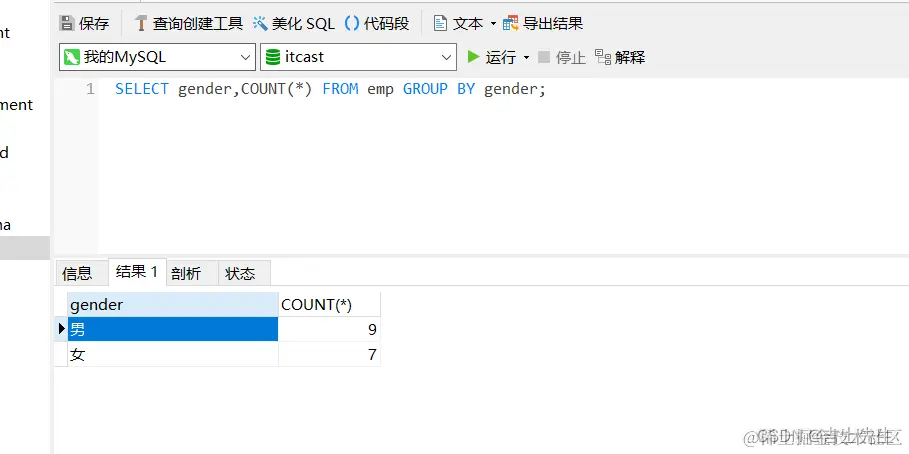
Task: Click the count value 9 cell
Action: click(329, 329)
